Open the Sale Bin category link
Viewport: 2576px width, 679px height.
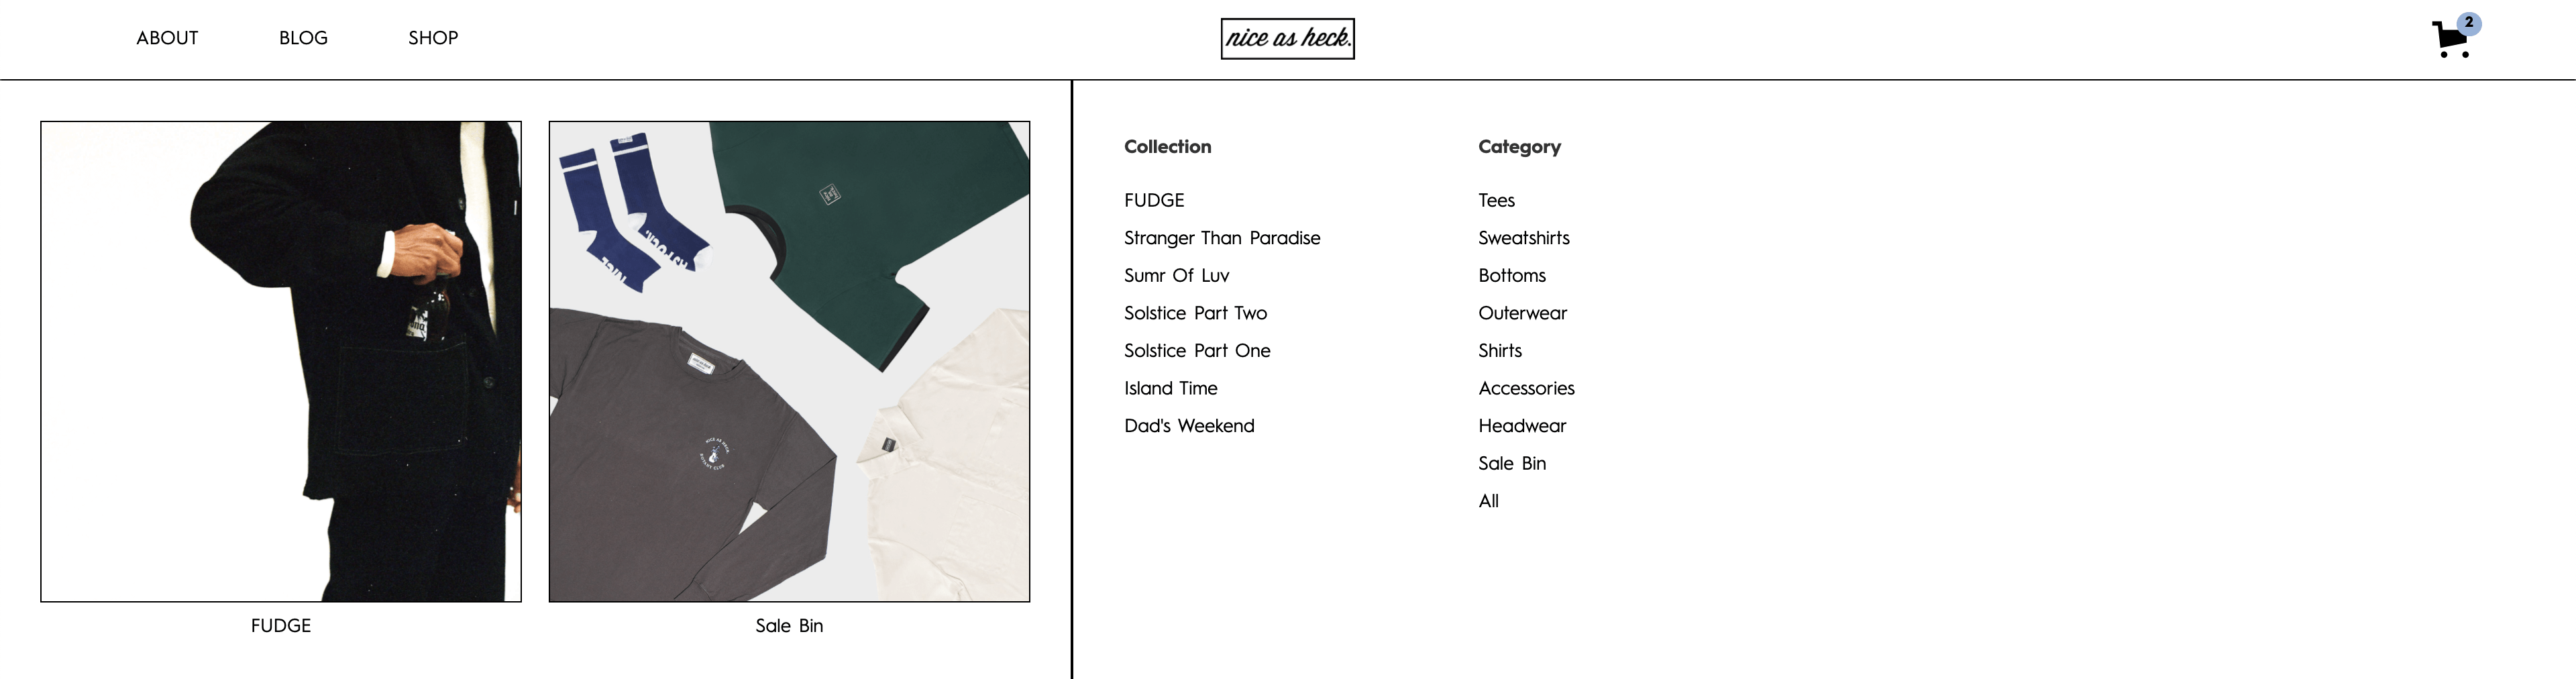[1512, 463]
